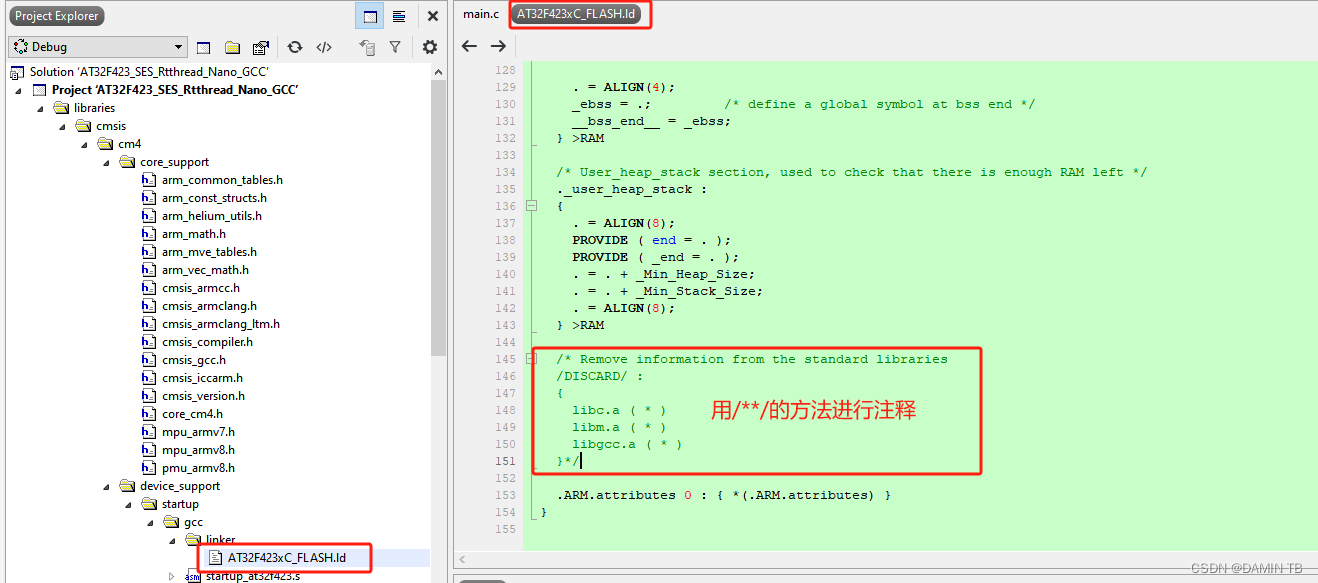Open the project options icon with checklist
This screenshot has height=583, width=1318.
[x=261, y=47]
